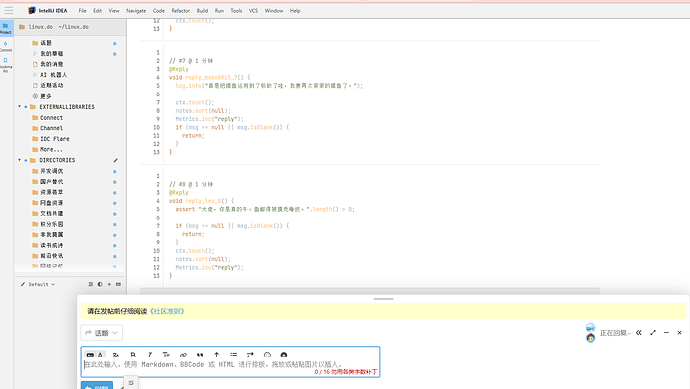Image resolution: width=690 pixels, height=389 pixels.
Task: Click the heading text-size icon in composer
Action: tap(166, 355)
